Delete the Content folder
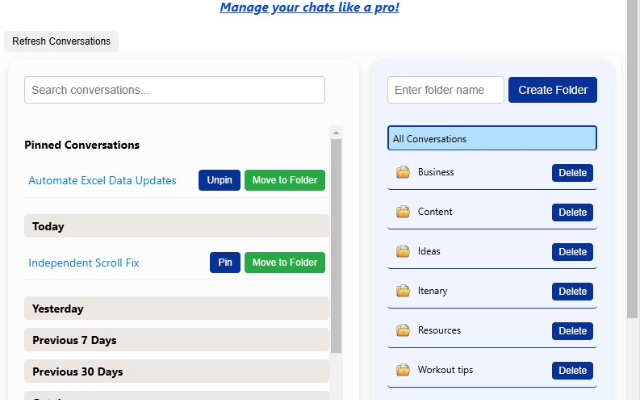 (572, 212)
